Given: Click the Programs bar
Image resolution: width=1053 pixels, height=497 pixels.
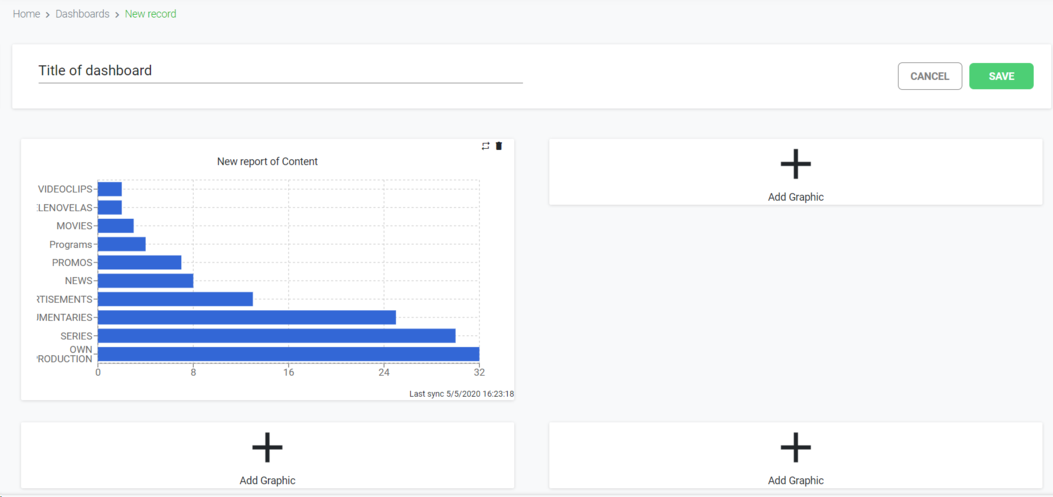Looking at the screenshot, I should click(x=121, y=244).
